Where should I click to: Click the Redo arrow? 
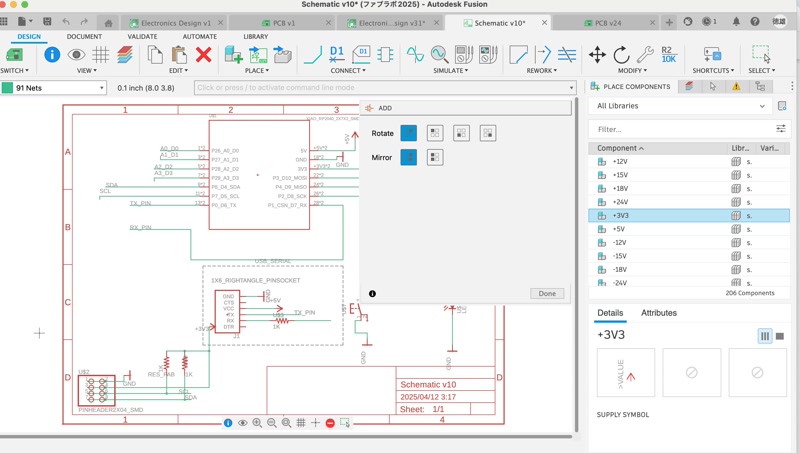click(x=84, y=21)
